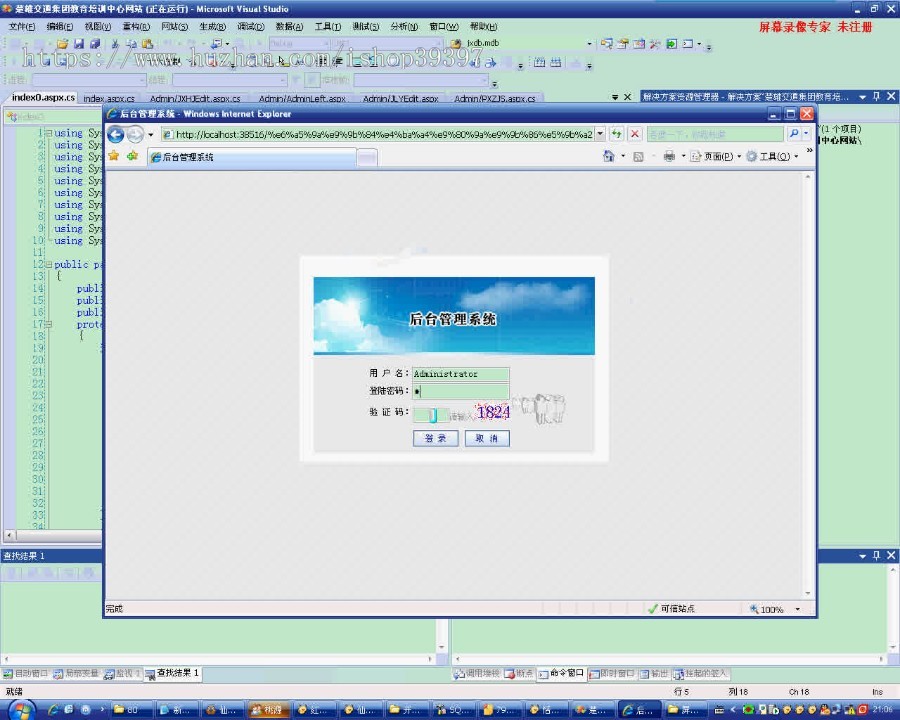Click the IE Forward navigation button

135,134
